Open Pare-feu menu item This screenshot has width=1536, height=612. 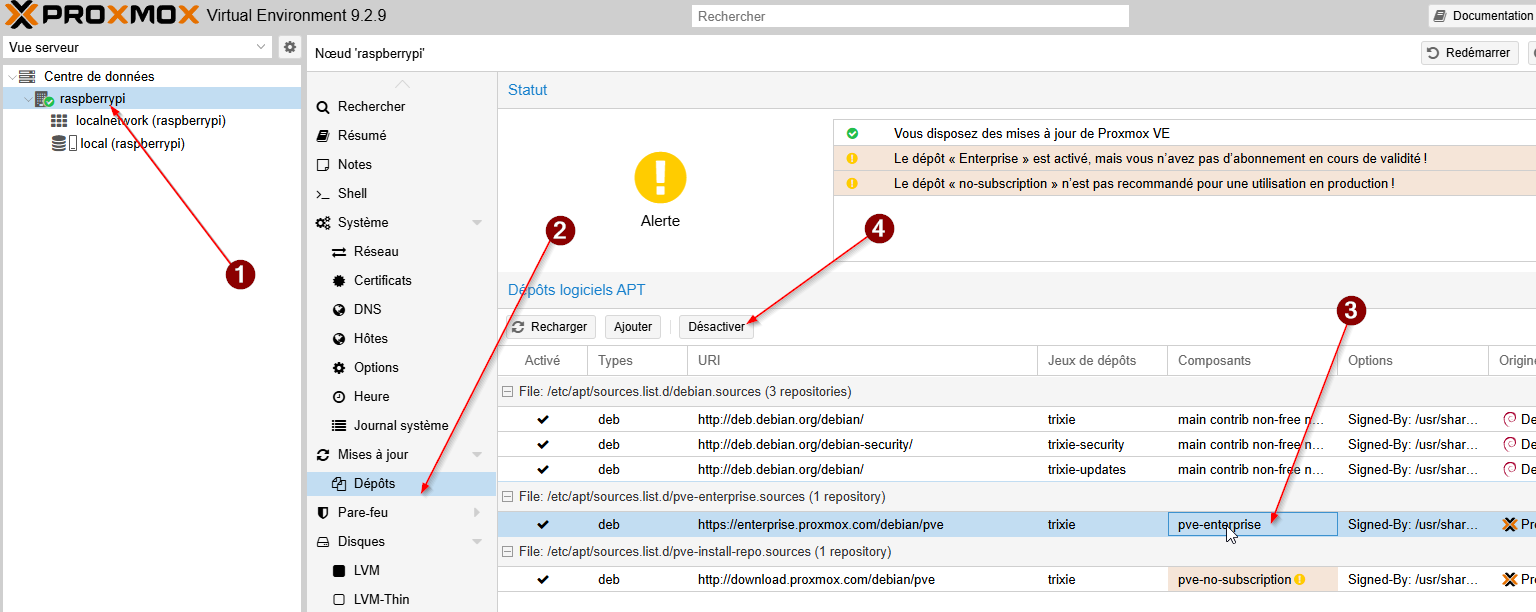click(363, 512)
